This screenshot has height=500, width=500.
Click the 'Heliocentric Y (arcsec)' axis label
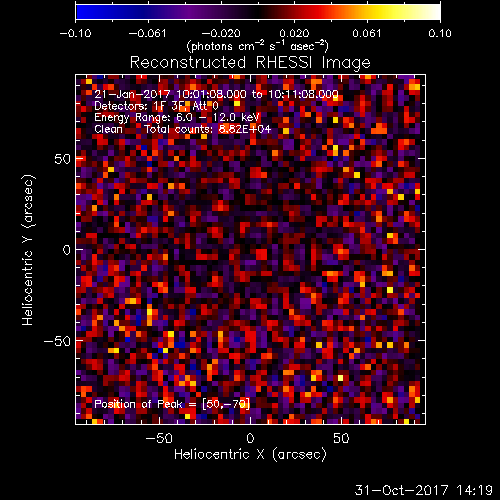tap(28, 250)
